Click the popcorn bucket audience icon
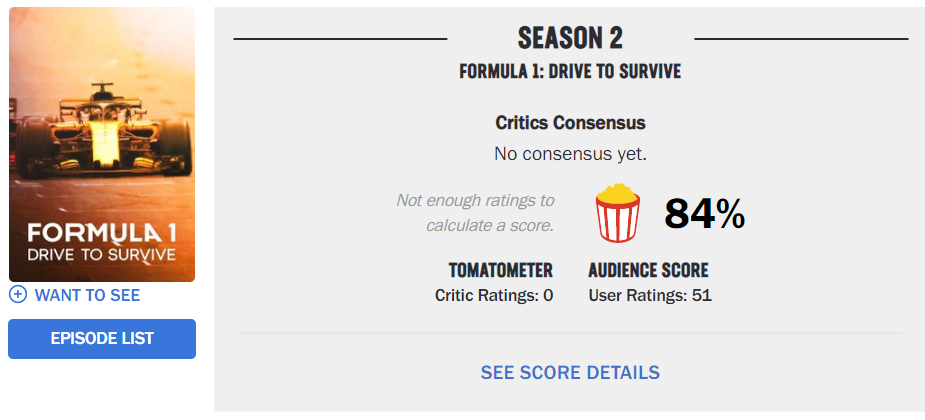 coord(618,212)
